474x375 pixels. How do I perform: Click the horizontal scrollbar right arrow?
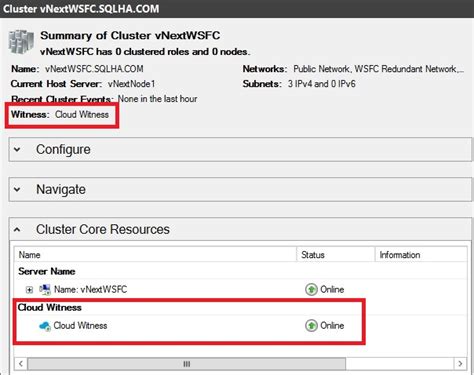click(x=460, y=364)
